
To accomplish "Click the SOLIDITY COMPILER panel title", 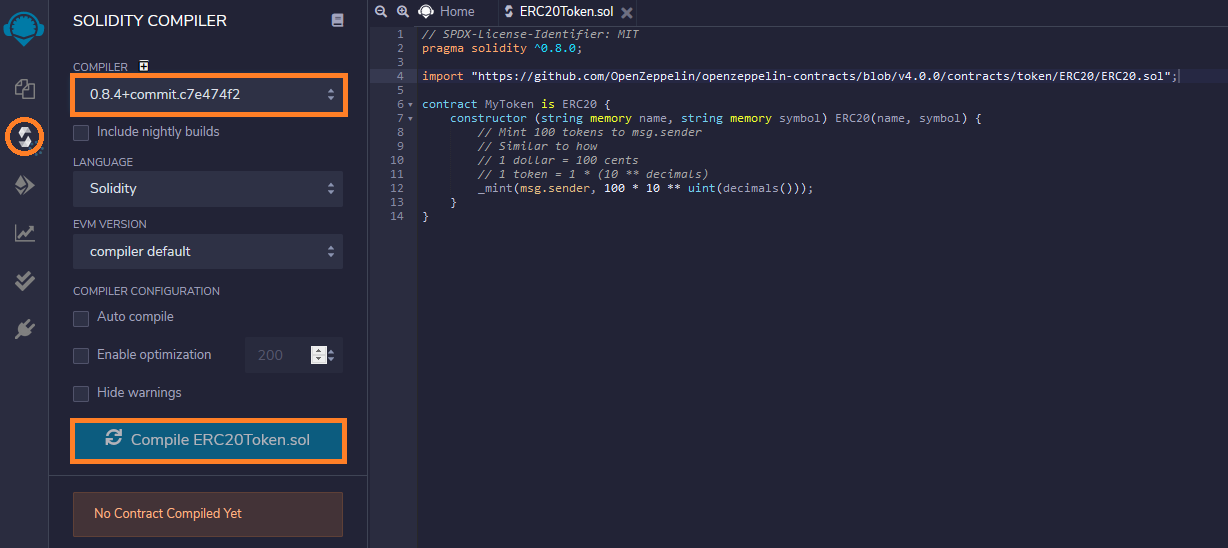I will tap(150, 21).
